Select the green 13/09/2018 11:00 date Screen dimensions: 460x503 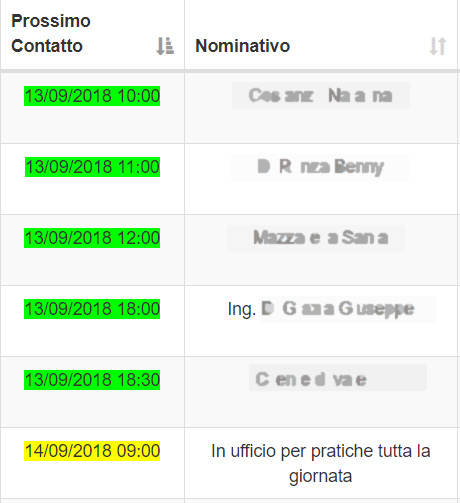92,167
